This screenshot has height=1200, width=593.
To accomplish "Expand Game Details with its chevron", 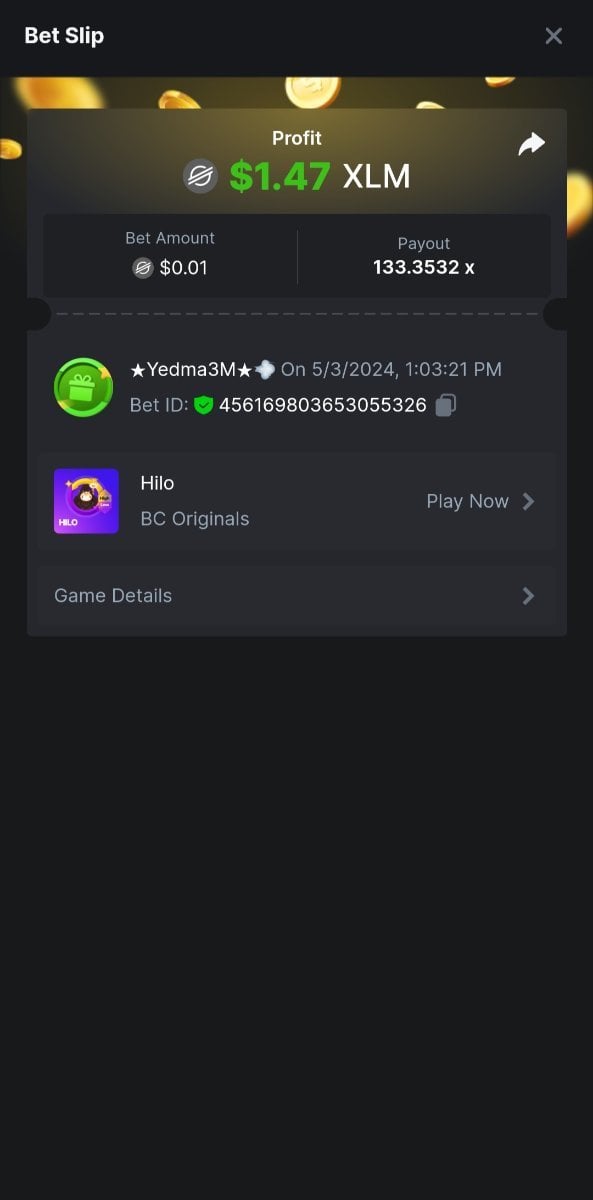I will click(528, 596).
